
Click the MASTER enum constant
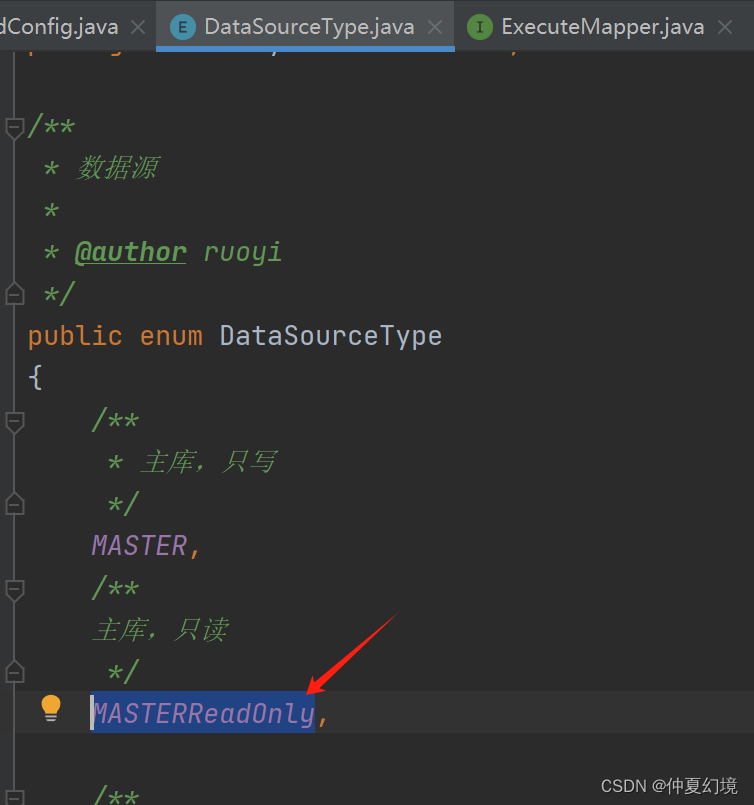tap(139, 545)
